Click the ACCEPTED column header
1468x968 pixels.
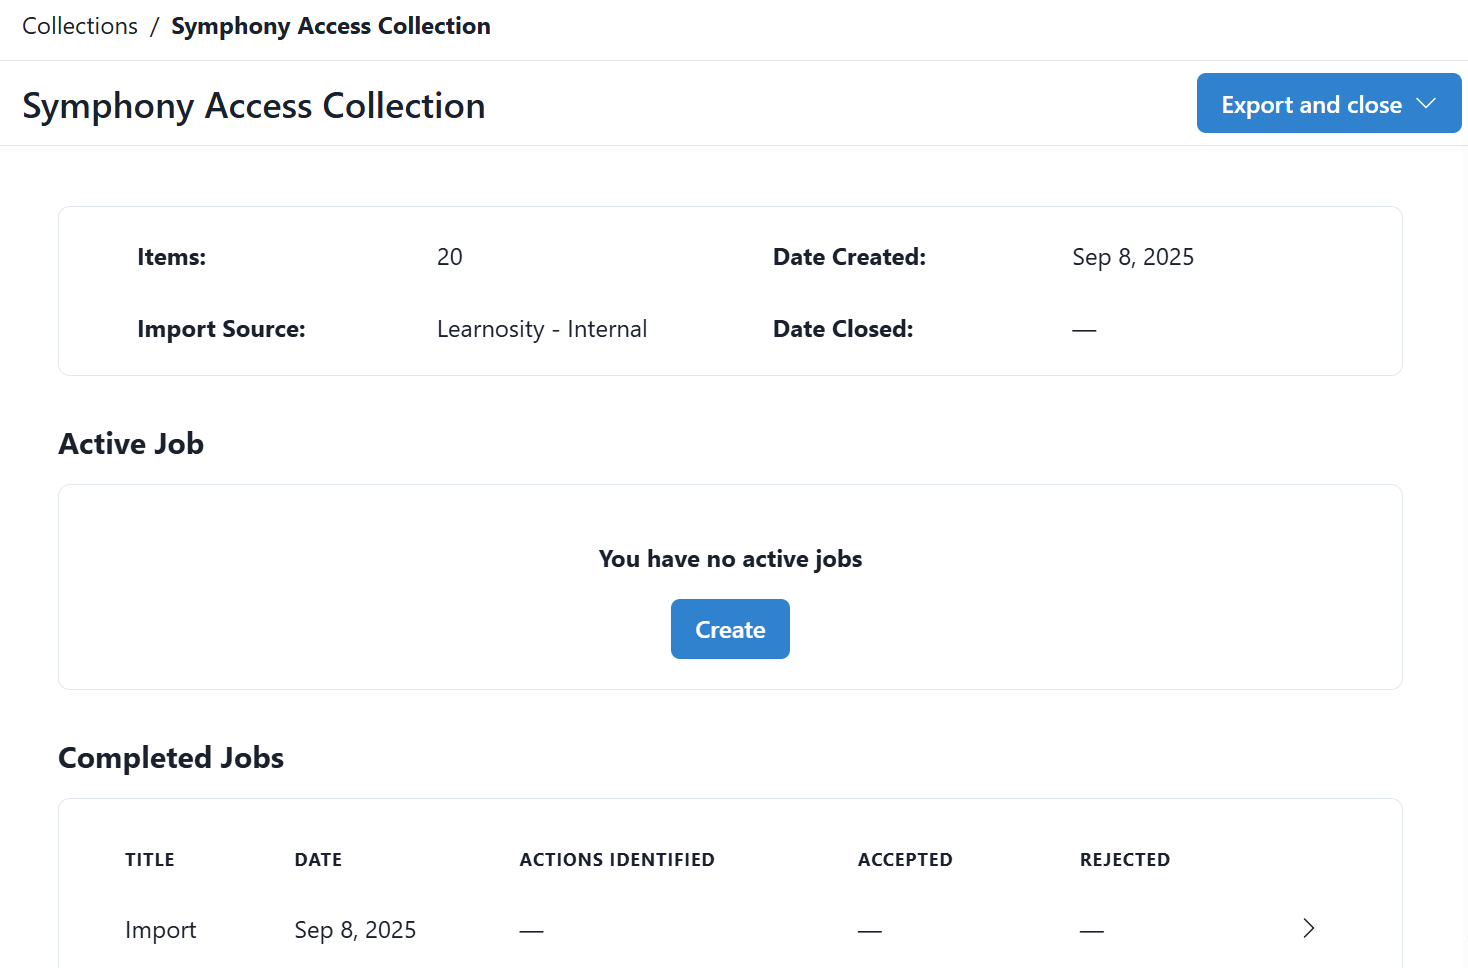coord(905,860)
